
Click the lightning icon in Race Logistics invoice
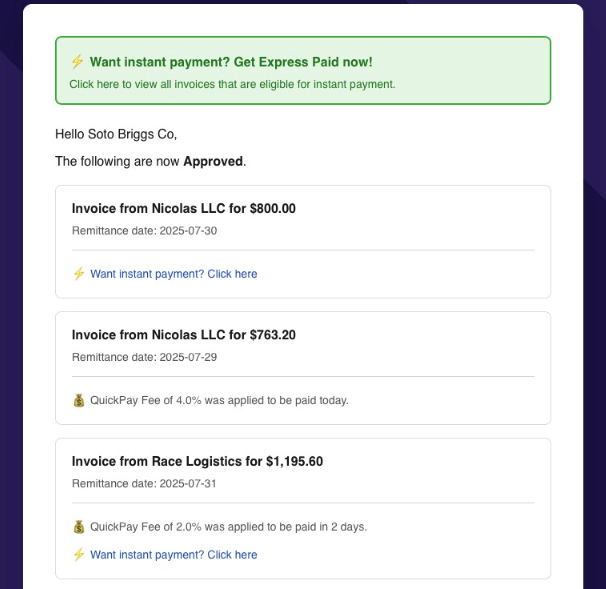79,555
